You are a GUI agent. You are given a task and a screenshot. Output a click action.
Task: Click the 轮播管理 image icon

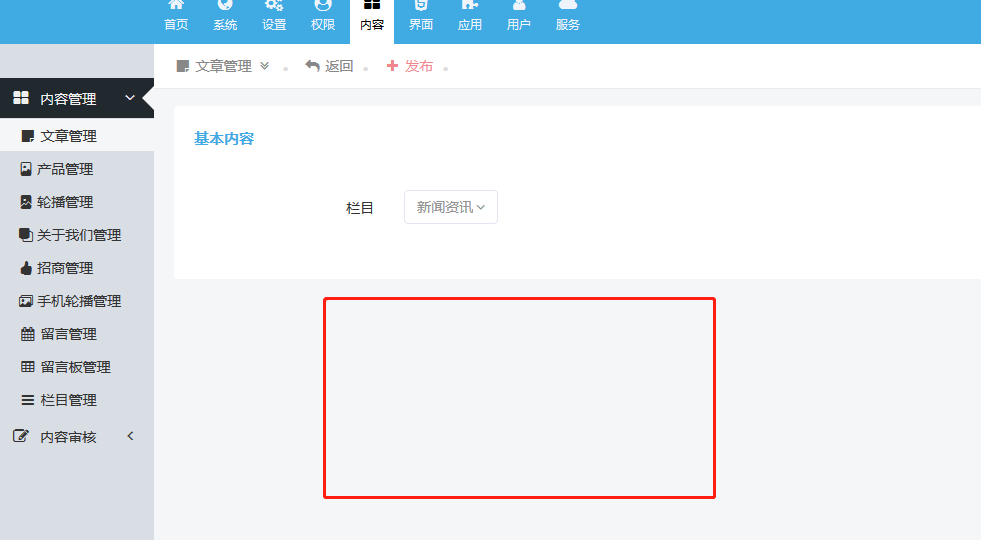[x=26, y=201]
